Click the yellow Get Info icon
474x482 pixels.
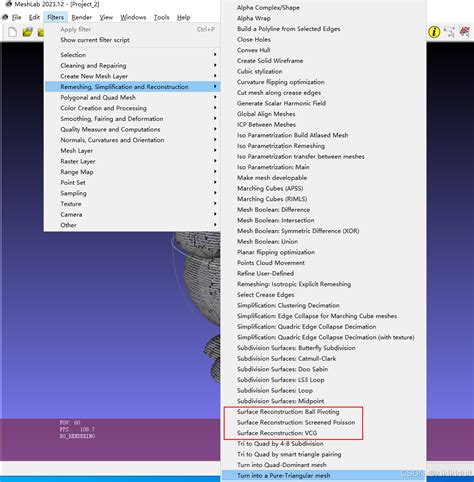[434, 32]
